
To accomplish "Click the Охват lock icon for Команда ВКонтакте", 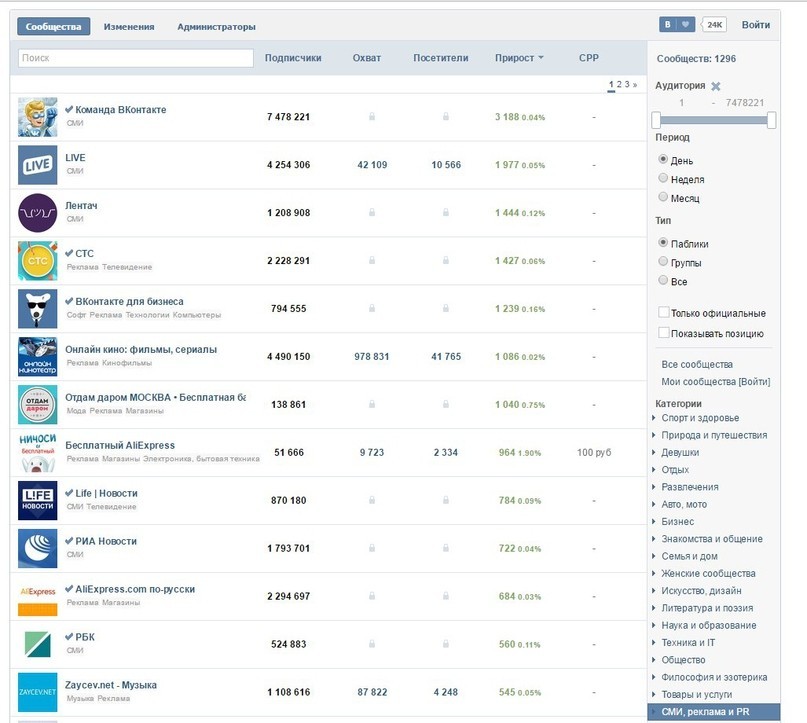I will point(372,117).
